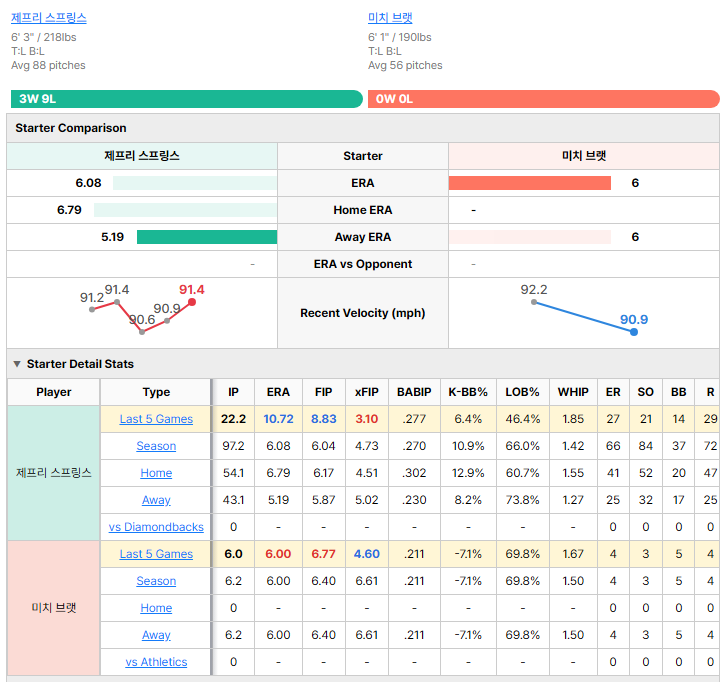The width and height of the screenshot is (726, 682).
Task: Click the xFIP column header
Action: pyautogui.click(x=367, y=392)
